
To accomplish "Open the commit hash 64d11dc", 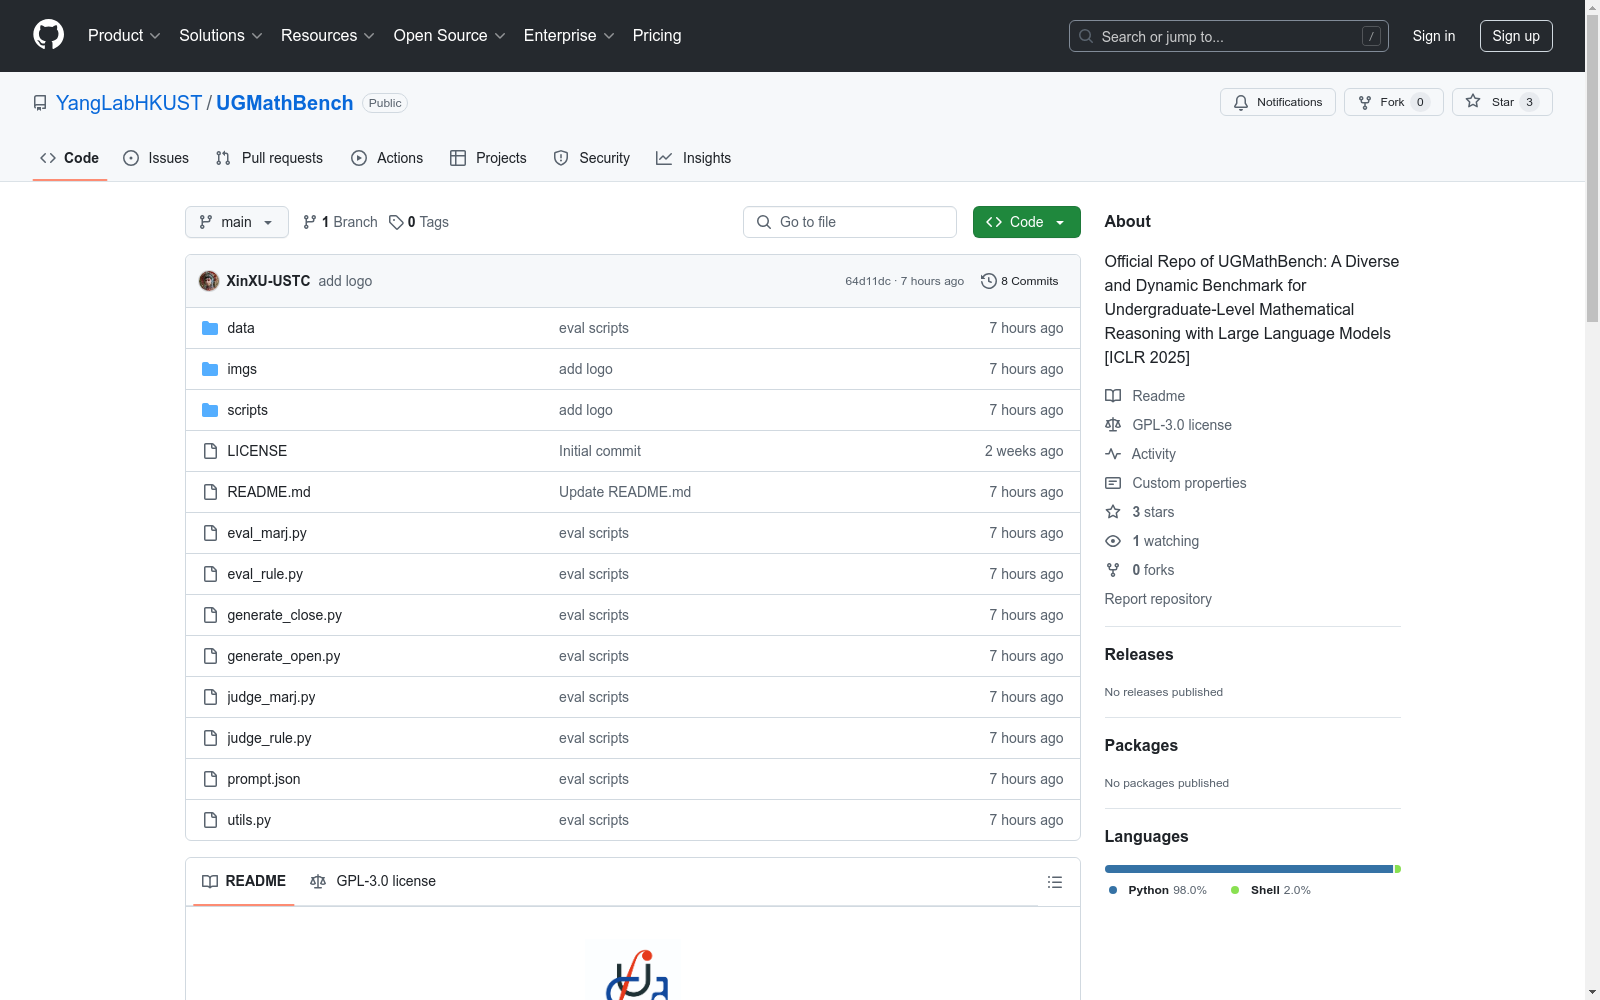I will coord(868,281).
